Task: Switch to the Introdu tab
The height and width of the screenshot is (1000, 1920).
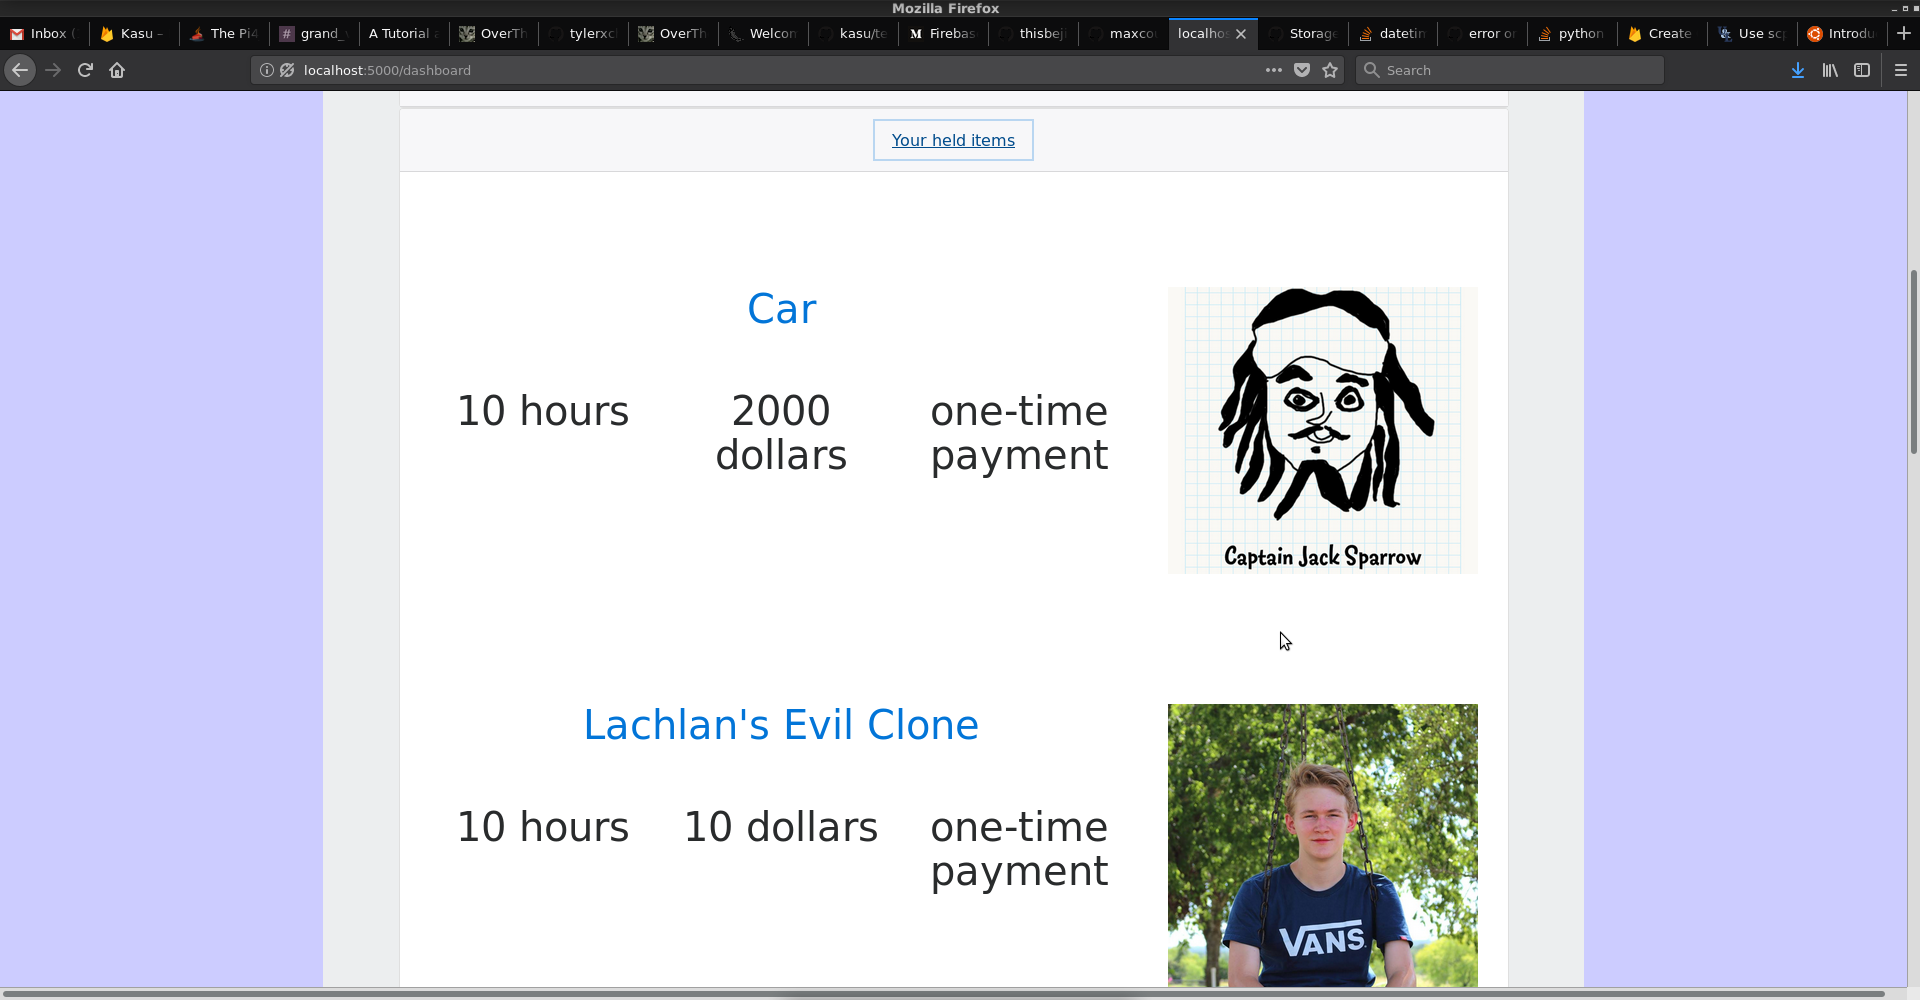Action: (1844, 33)
